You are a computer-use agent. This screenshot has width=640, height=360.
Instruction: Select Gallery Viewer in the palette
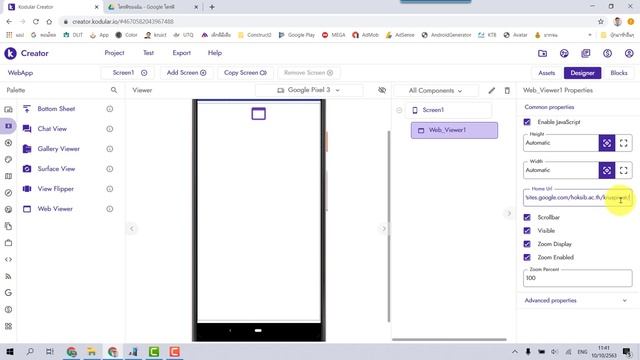(58, 149)
